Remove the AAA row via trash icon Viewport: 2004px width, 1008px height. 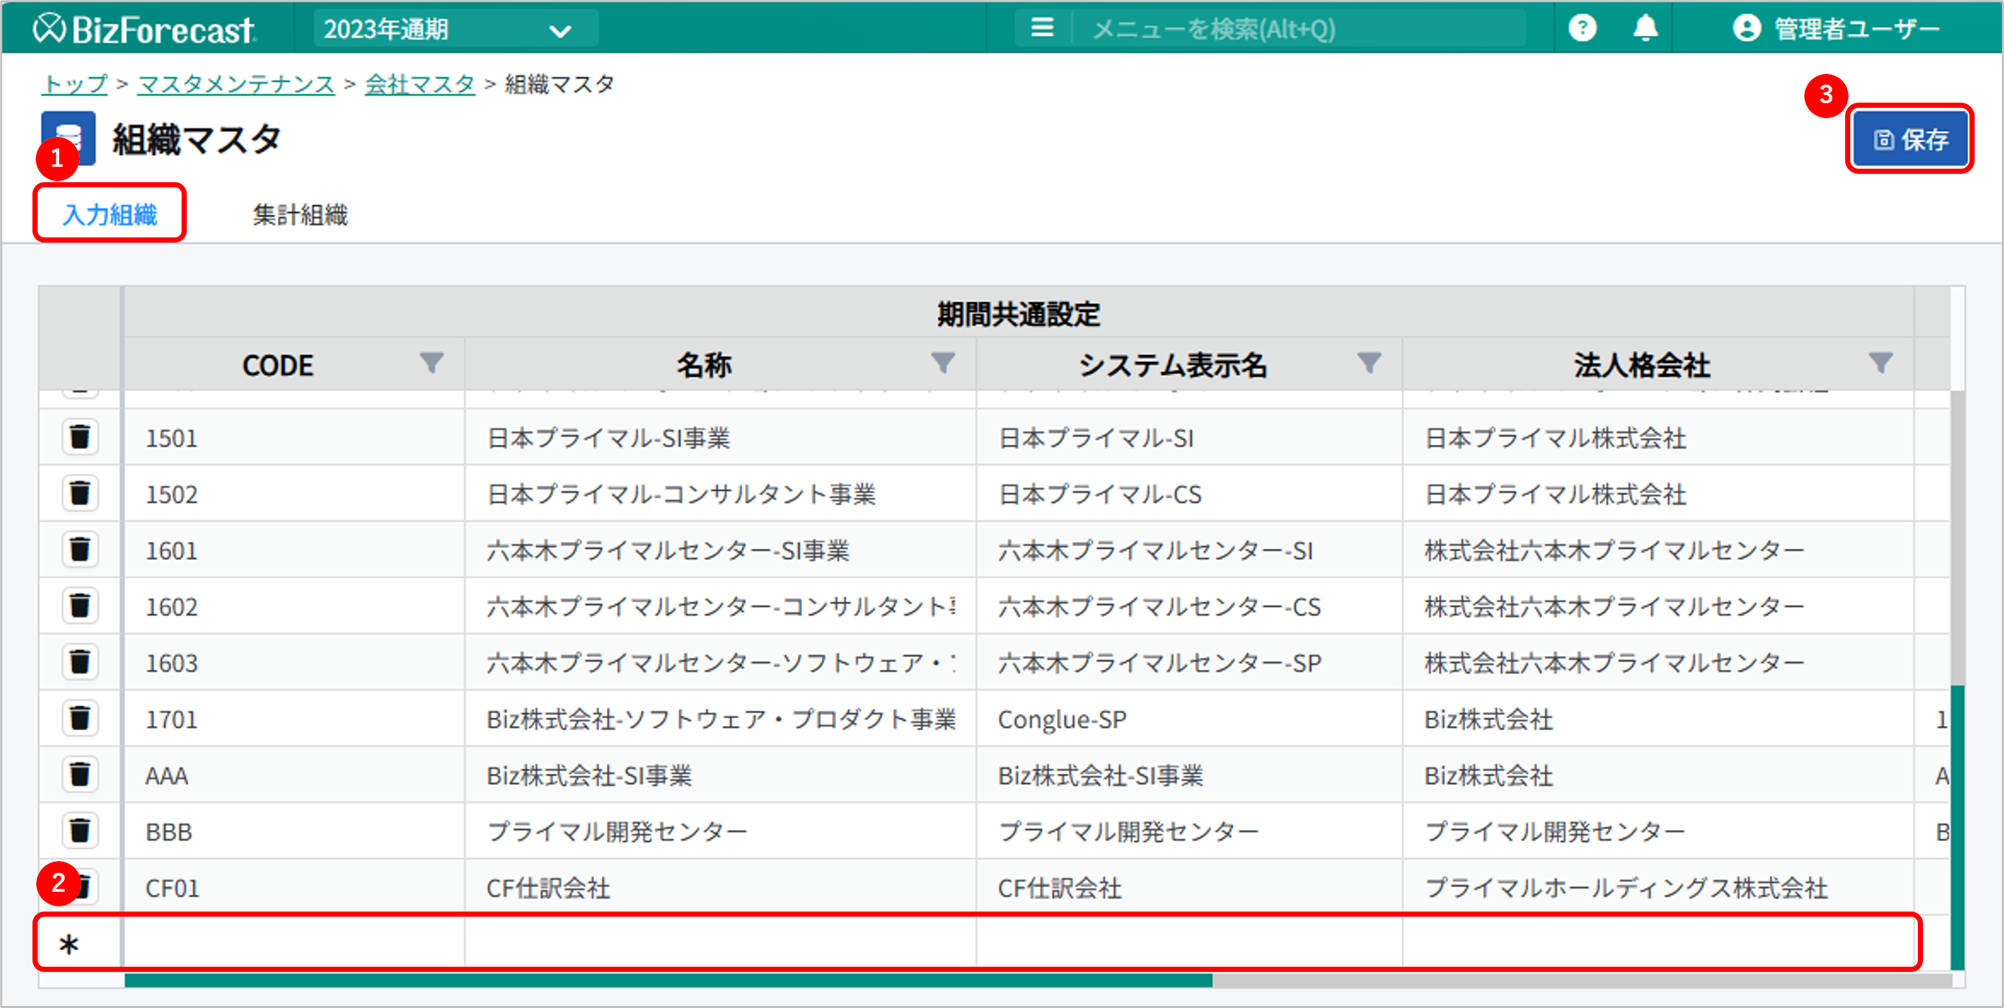[80, 775]
